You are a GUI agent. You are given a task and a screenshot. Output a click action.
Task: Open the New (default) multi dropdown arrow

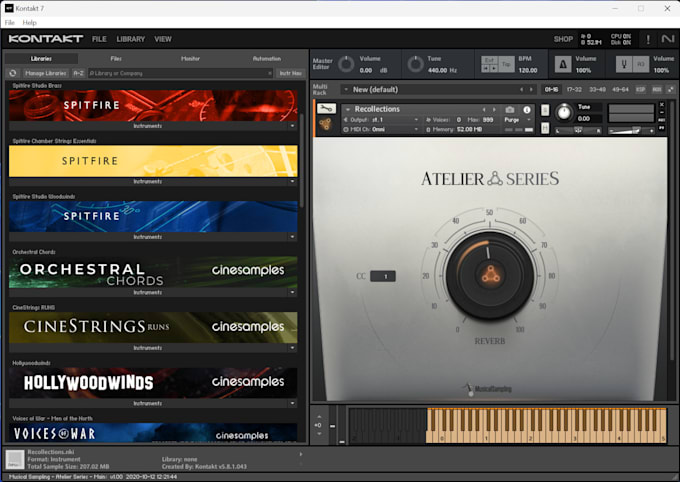click(346, 89)
